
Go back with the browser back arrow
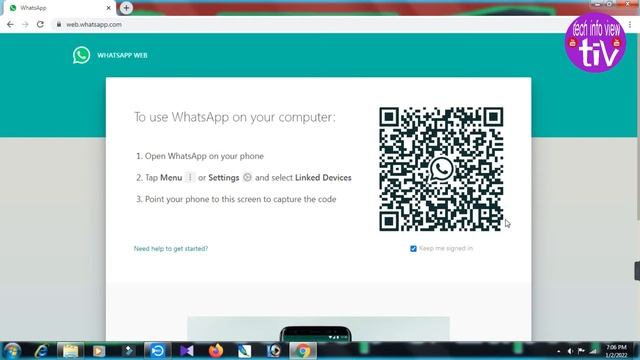click(10, 24)
